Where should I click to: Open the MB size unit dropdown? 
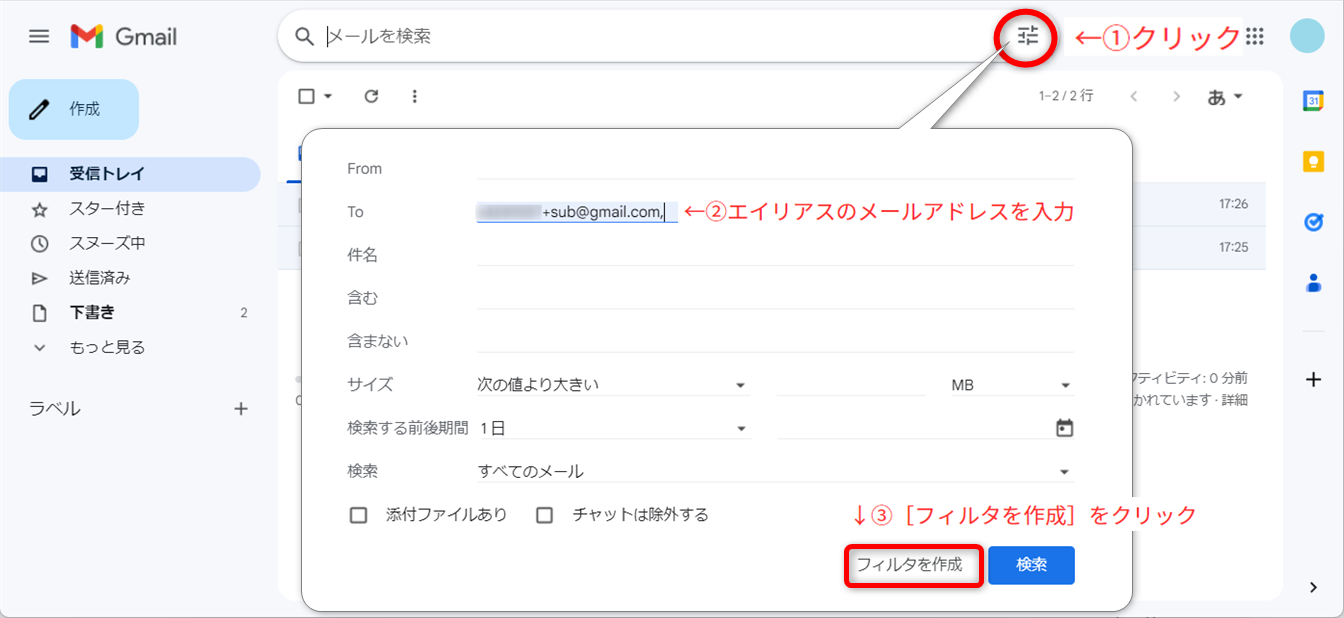(x=1010, y=385)
